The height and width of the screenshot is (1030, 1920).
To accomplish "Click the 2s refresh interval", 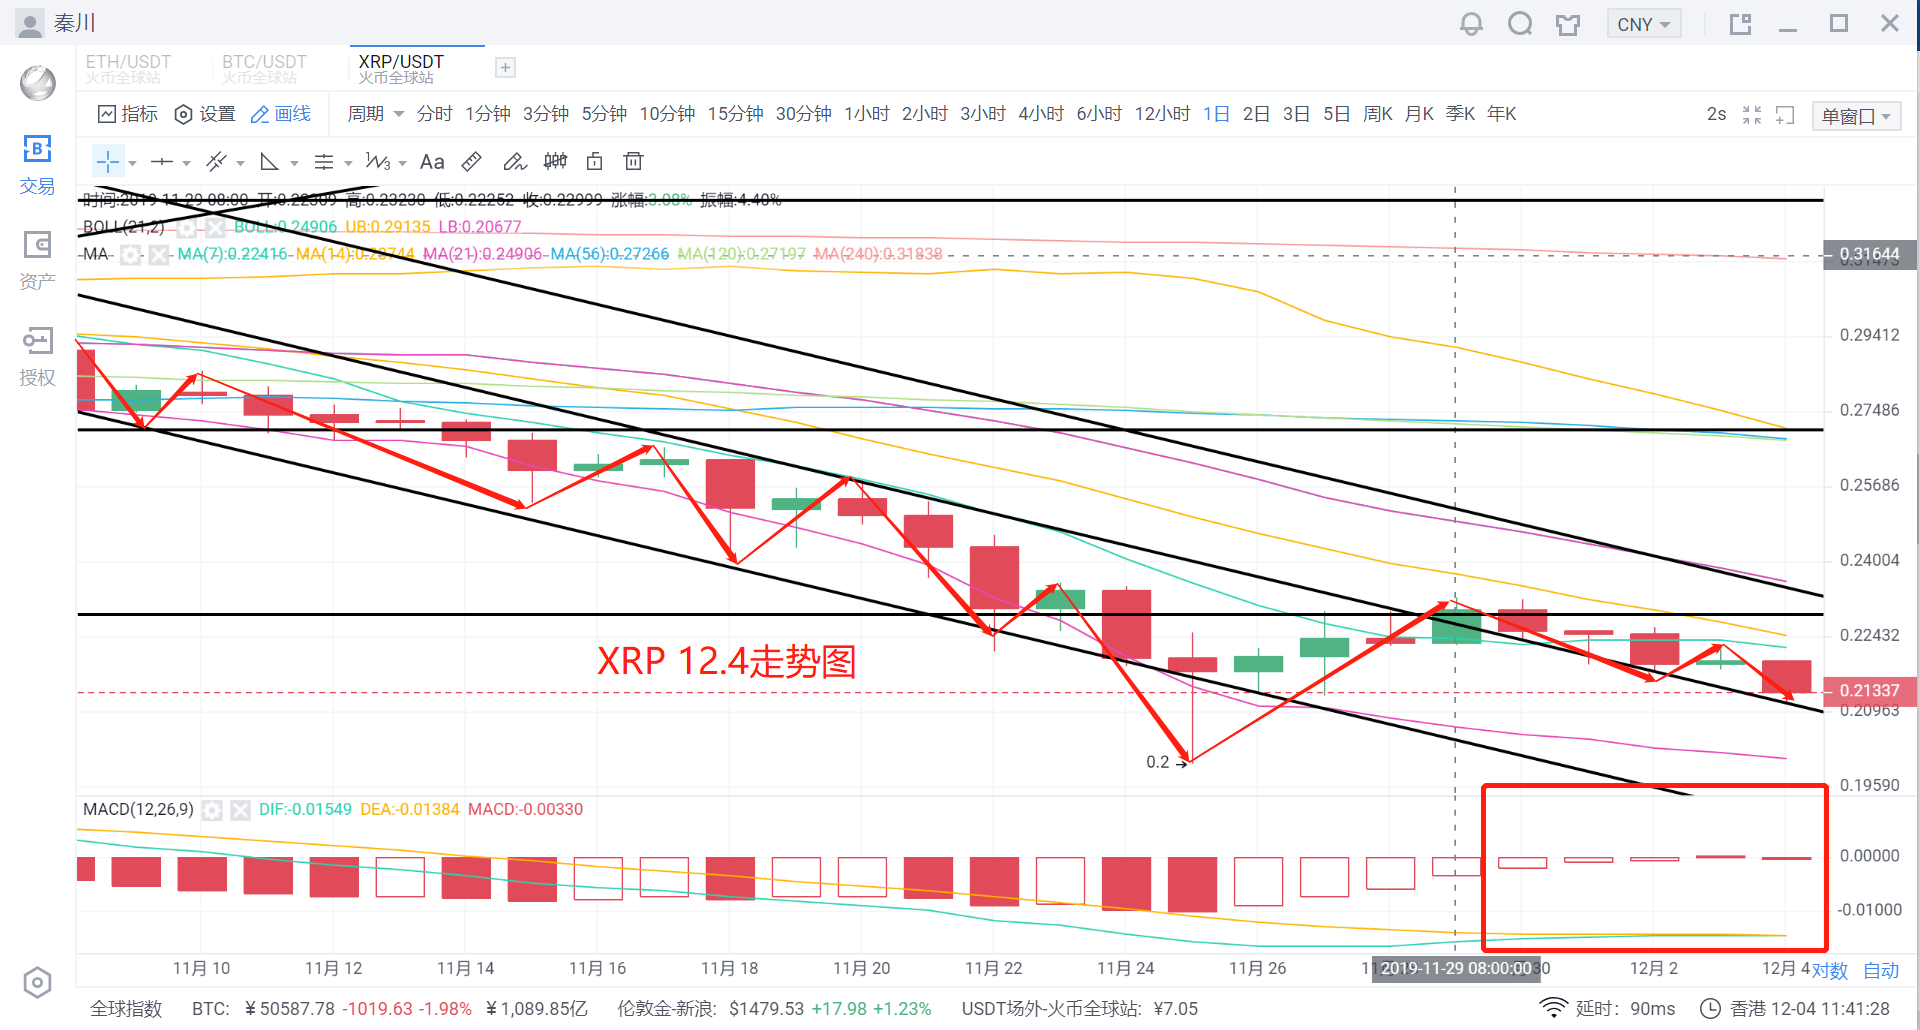I will point(1716,114).
